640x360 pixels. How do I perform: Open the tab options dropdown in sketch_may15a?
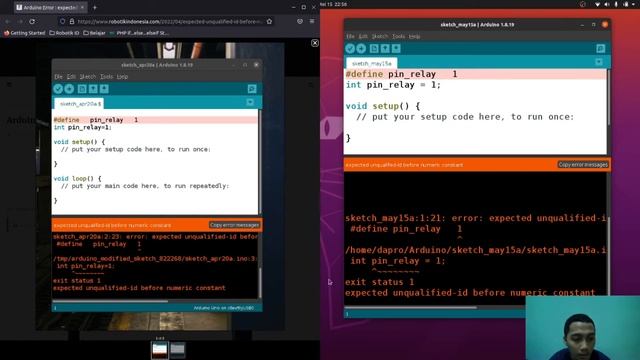(599, 62)
